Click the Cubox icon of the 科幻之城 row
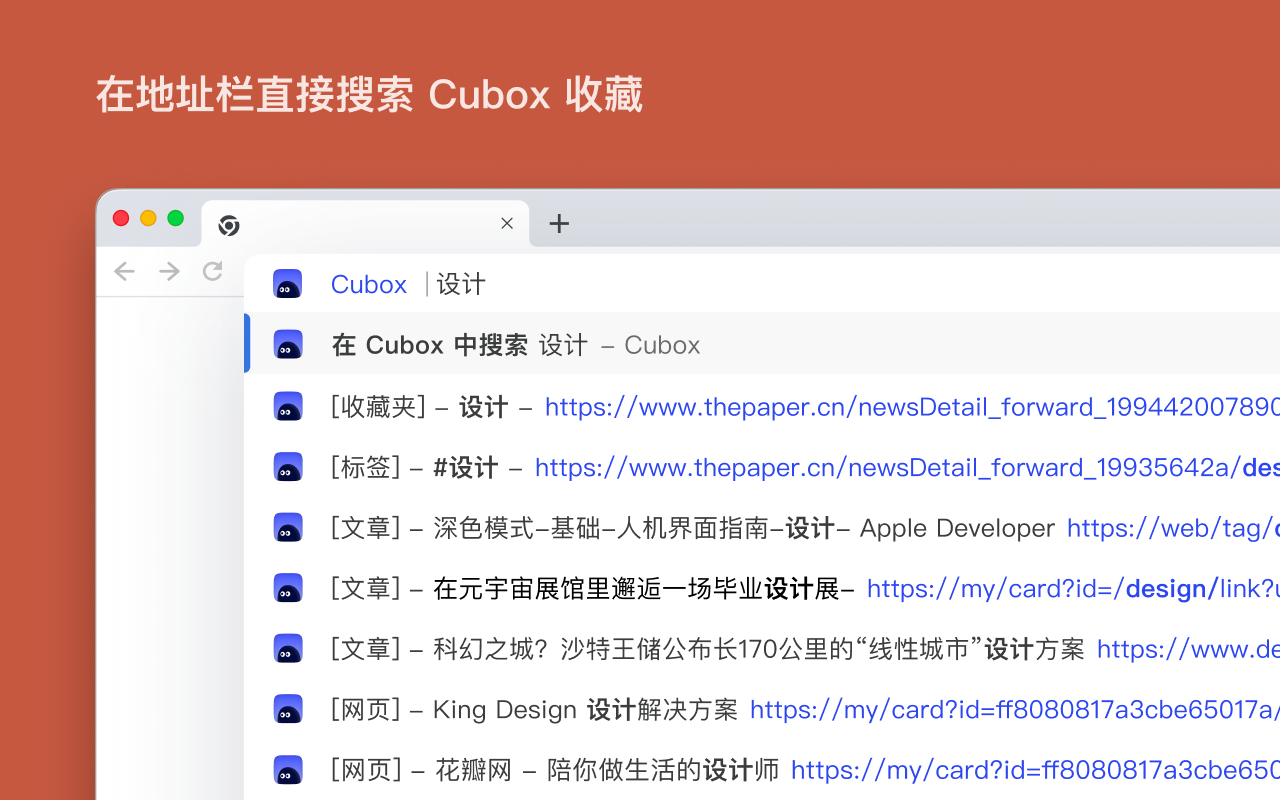This screenshot has width=1280, height=800. point(288,649)
